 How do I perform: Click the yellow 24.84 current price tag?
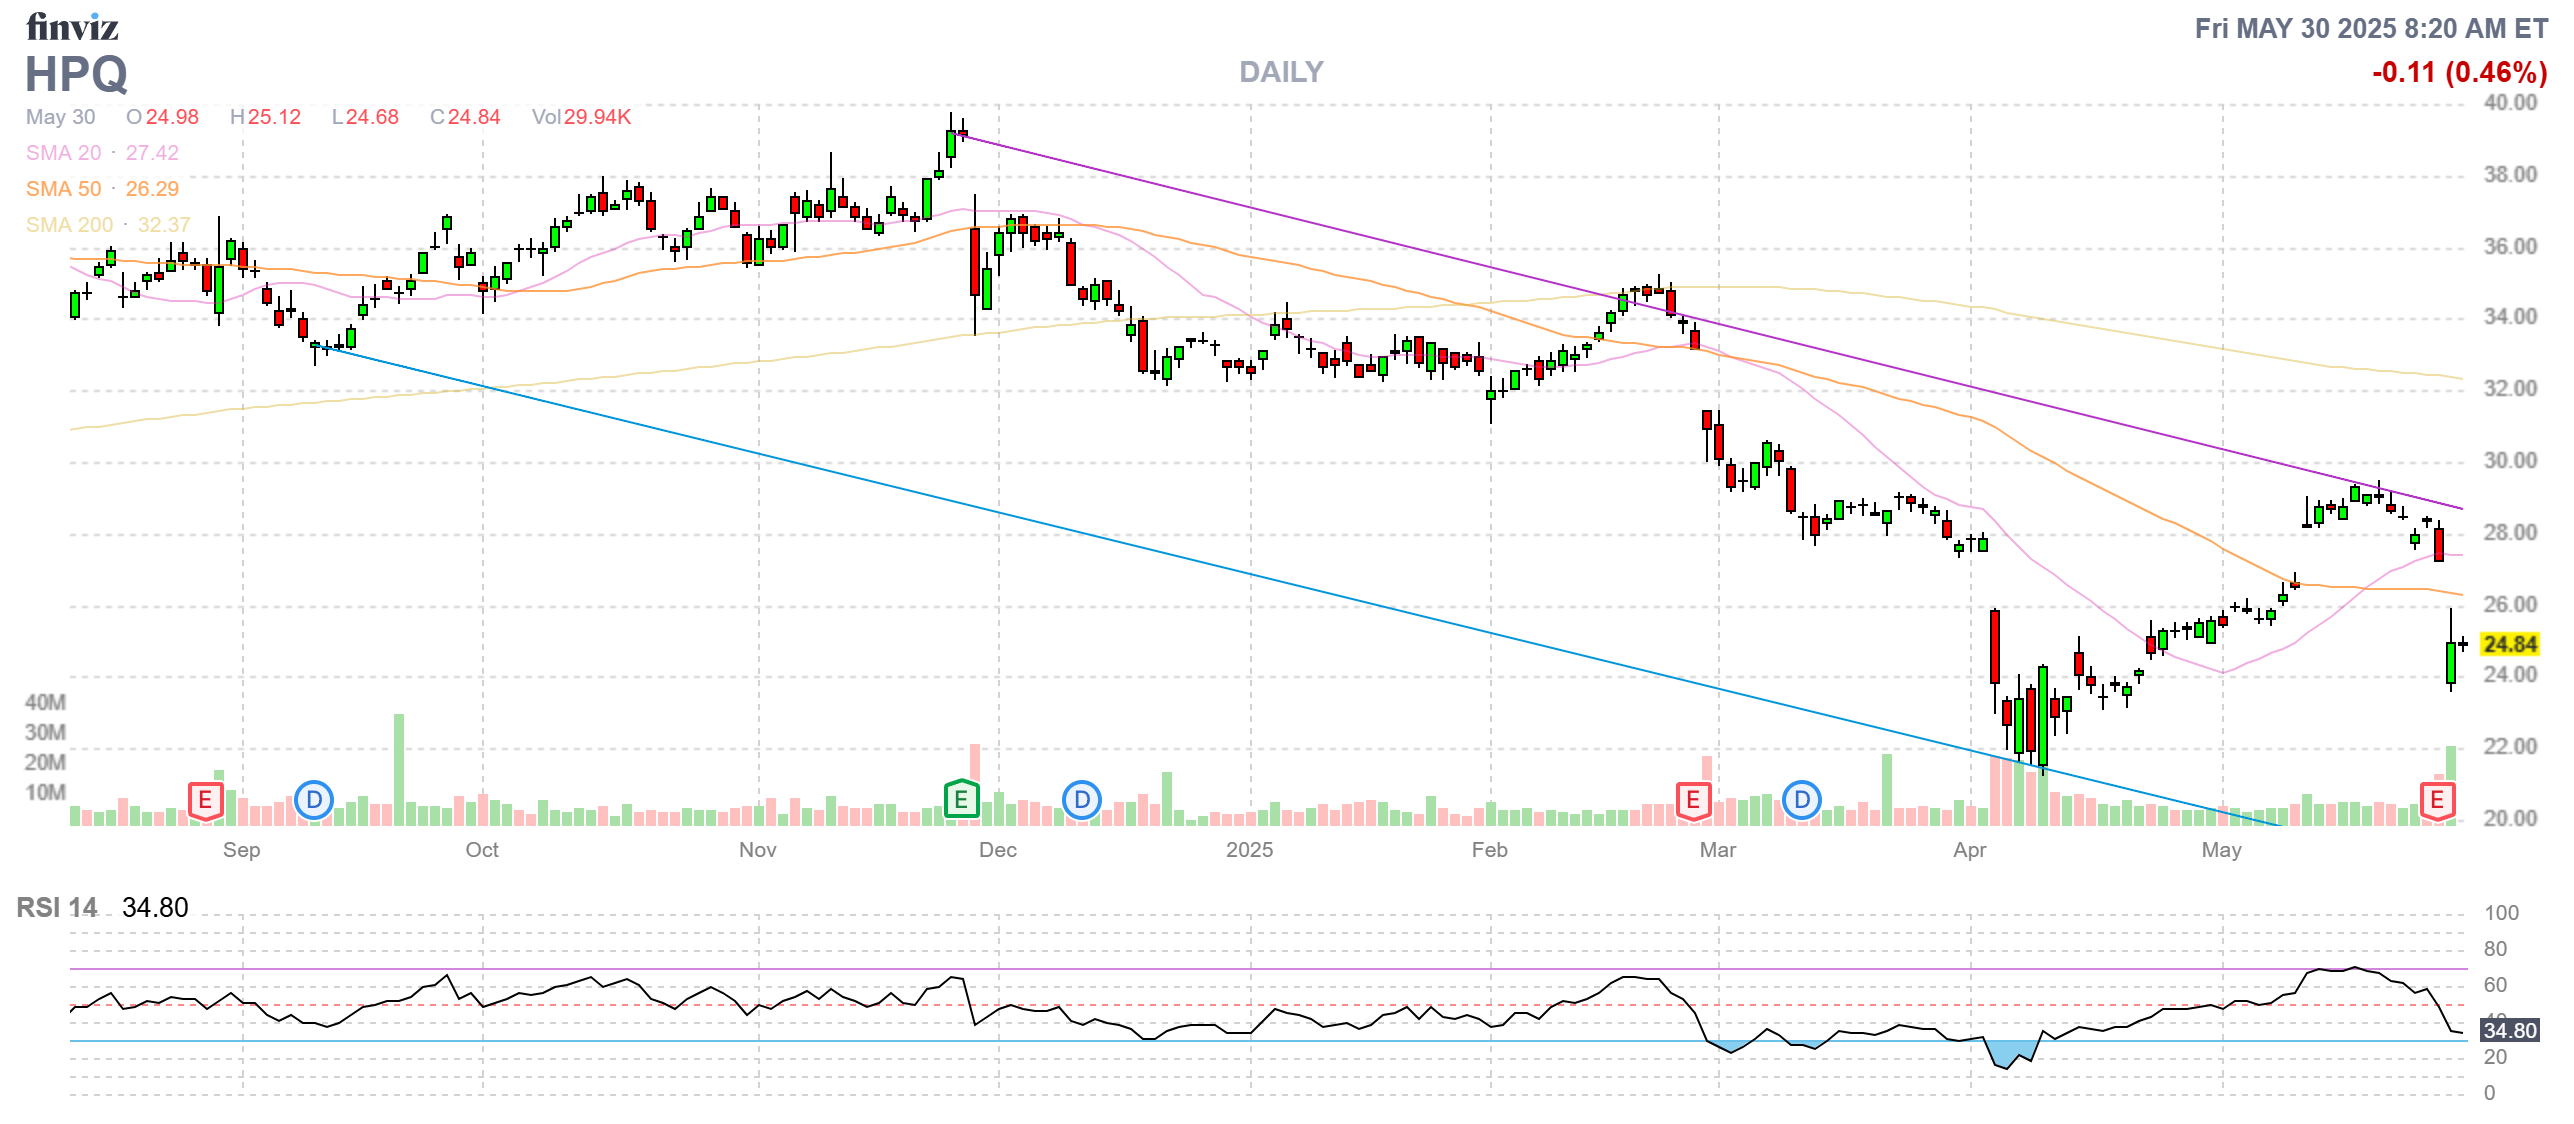click(2510, 645)
